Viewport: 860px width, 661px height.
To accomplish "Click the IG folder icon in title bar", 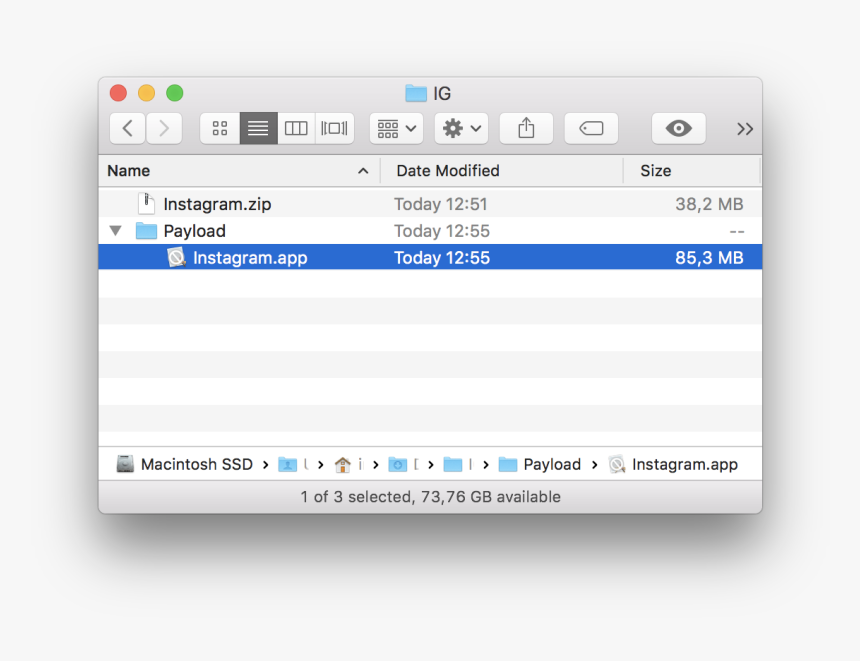I will tap(416, 93).
